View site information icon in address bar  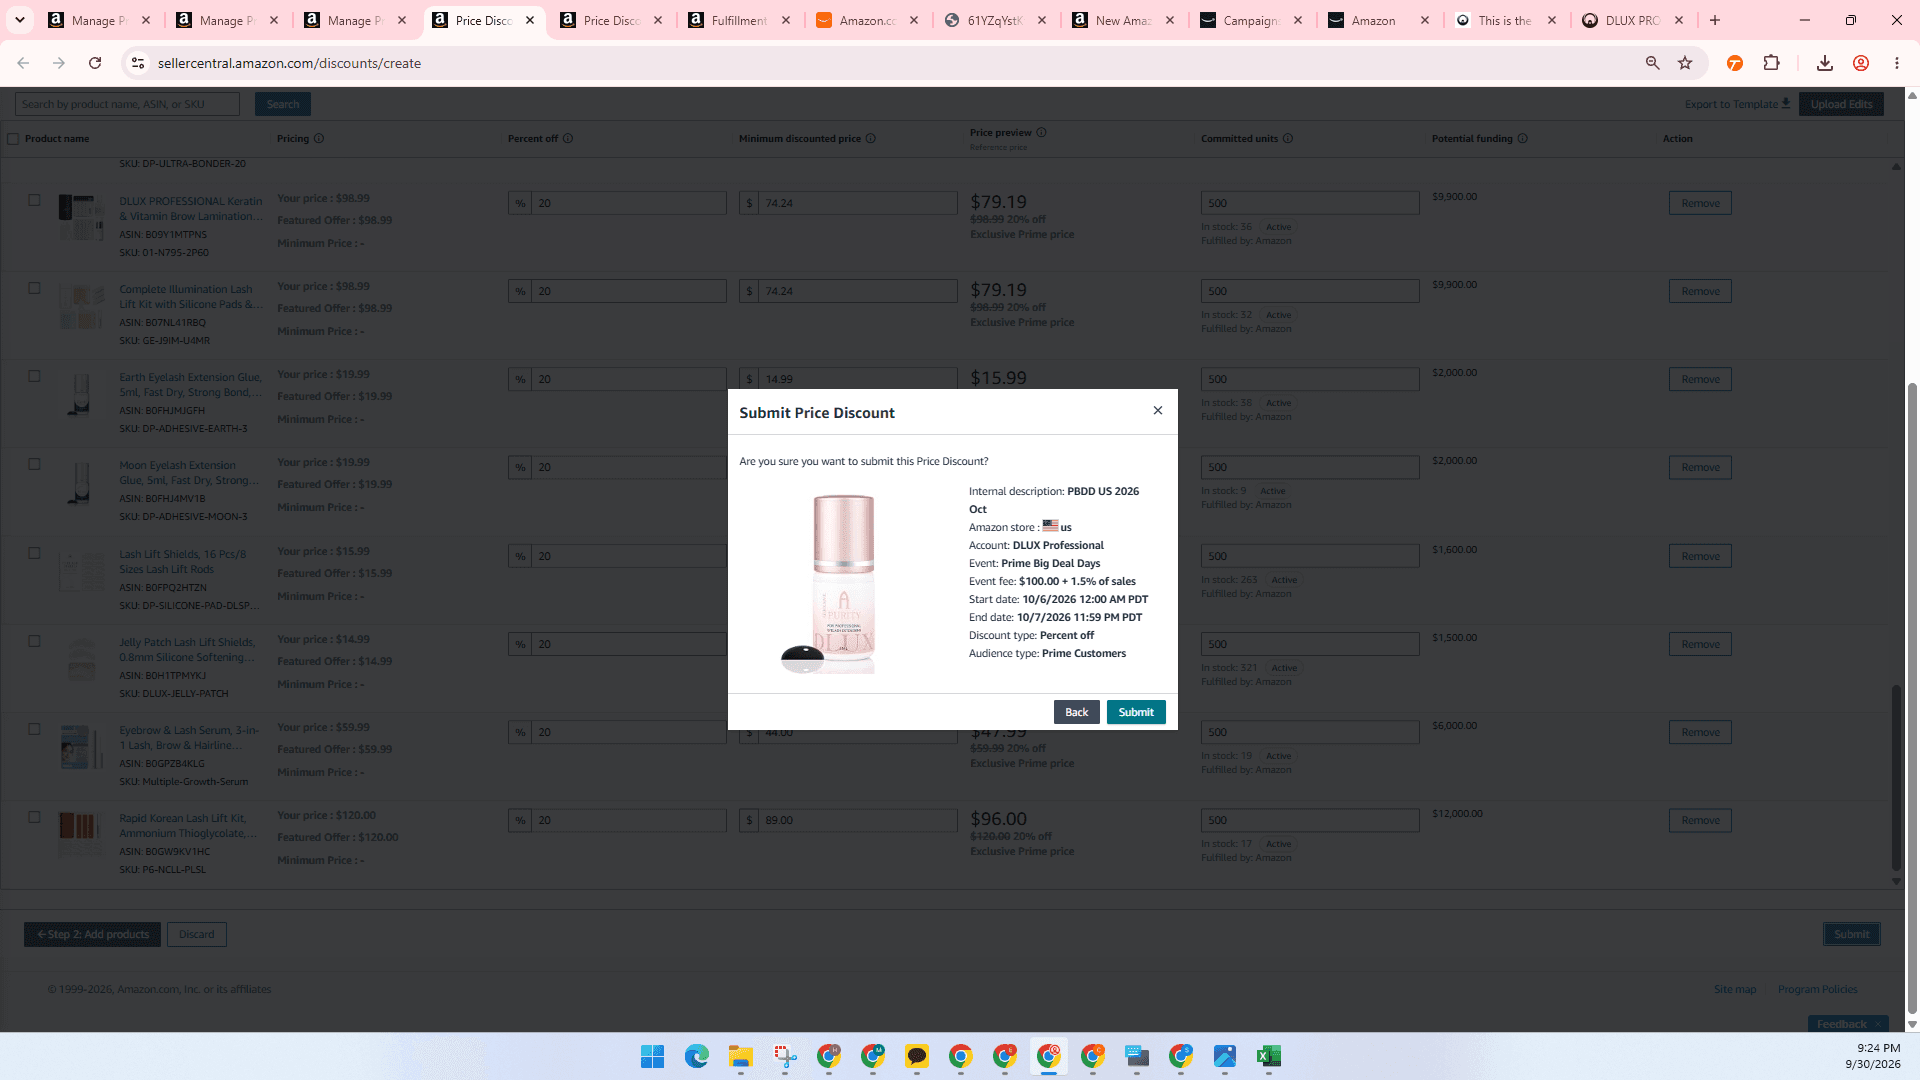[x=138, y=63]
